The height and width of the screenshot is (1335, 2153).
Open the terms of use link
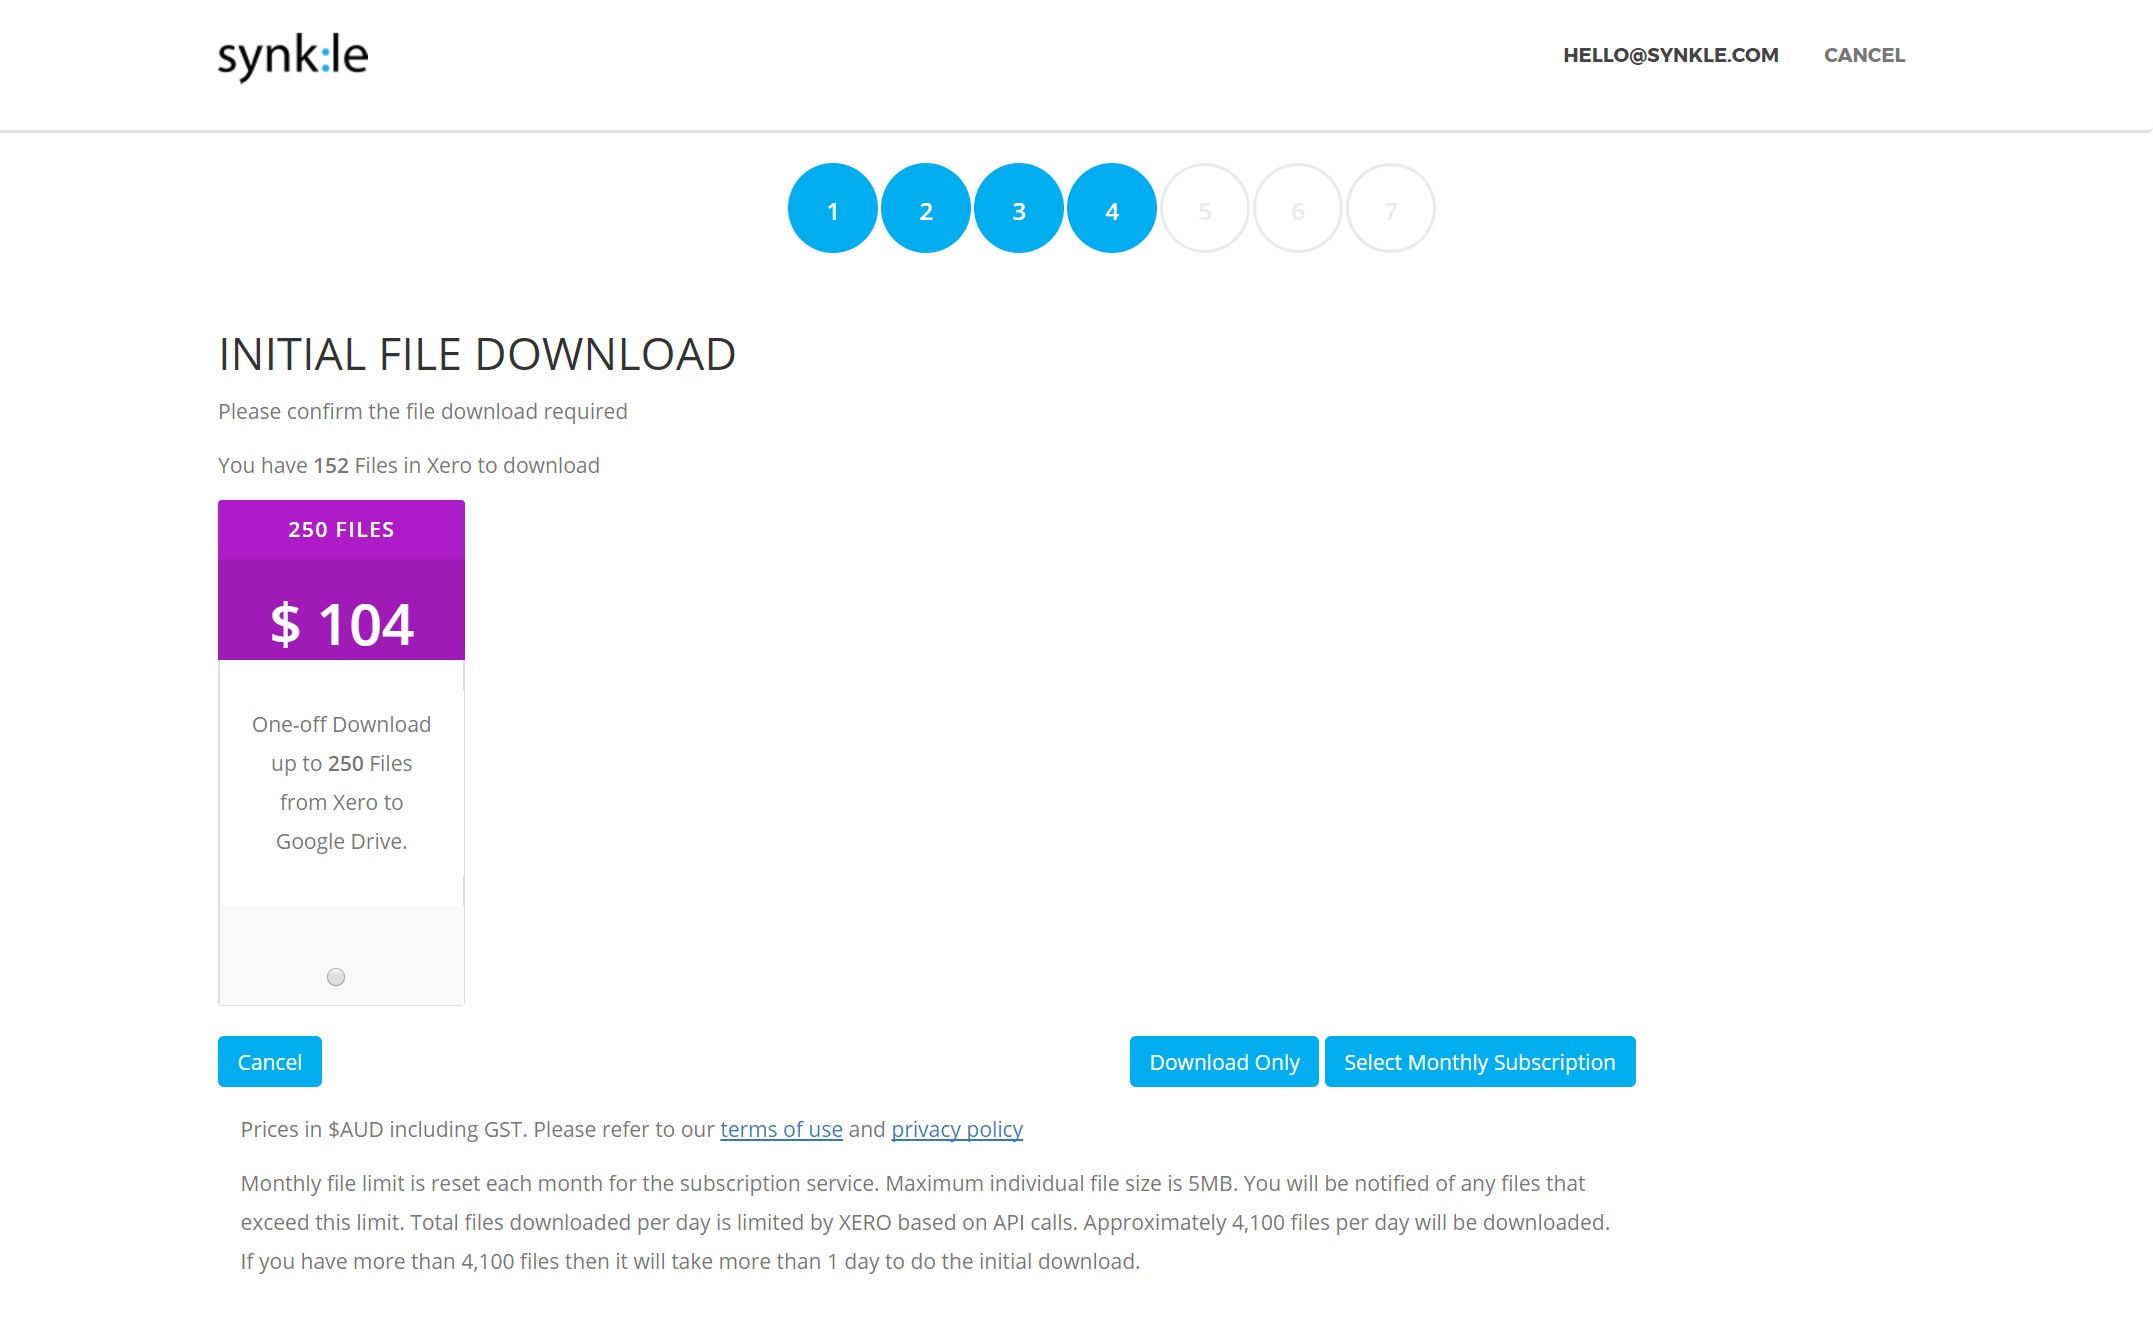tap(781, 1130)
